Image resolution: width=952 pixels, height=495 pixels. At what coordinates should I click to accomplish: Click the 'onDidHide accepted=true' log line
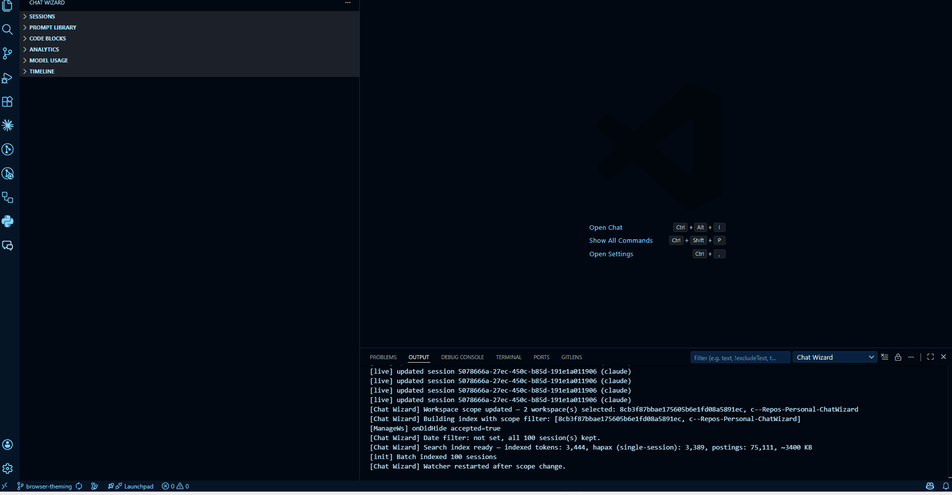435,428
